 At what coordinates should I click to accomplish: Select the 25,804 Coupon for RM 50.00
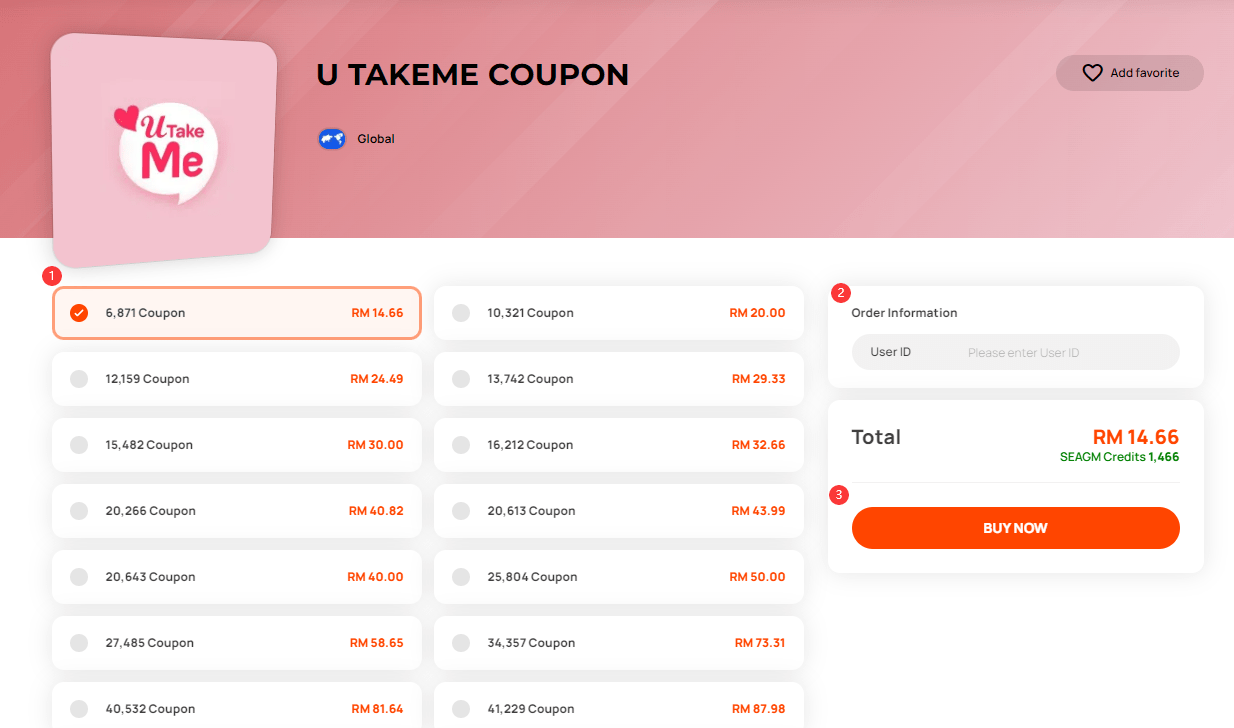tap(618, 576)
